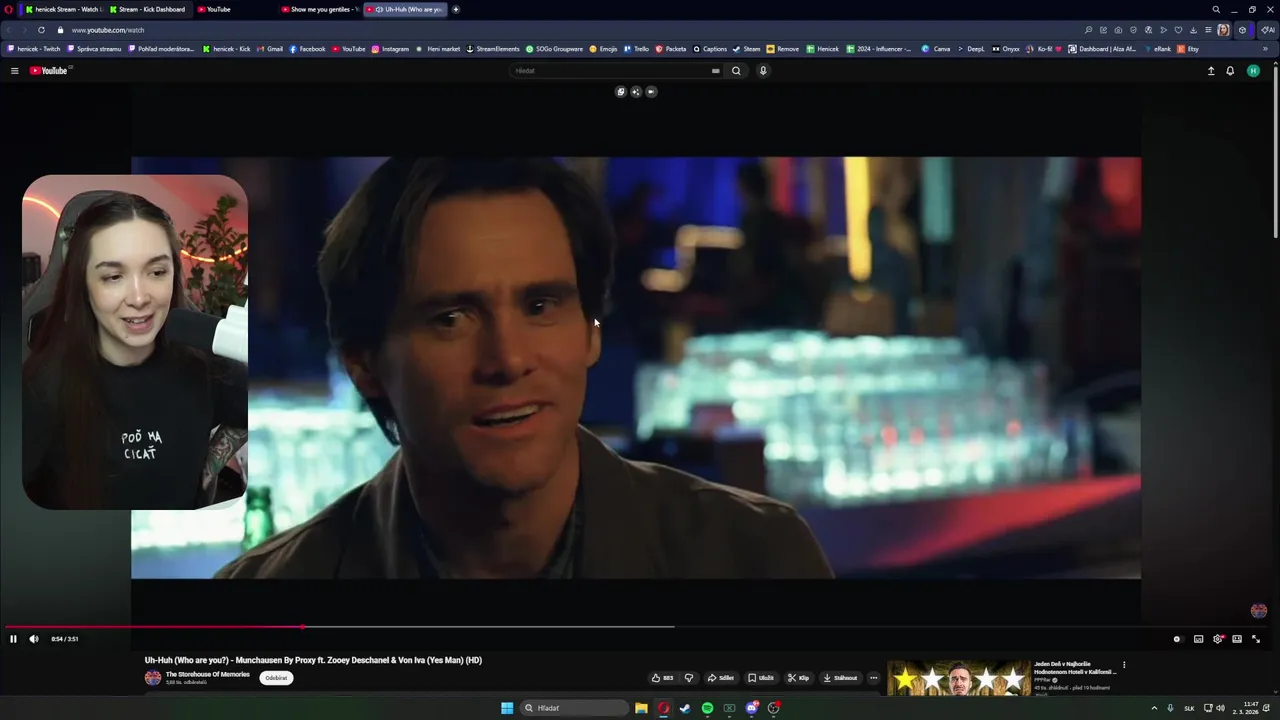Open the Gmail bookmark

pos(270,49)
